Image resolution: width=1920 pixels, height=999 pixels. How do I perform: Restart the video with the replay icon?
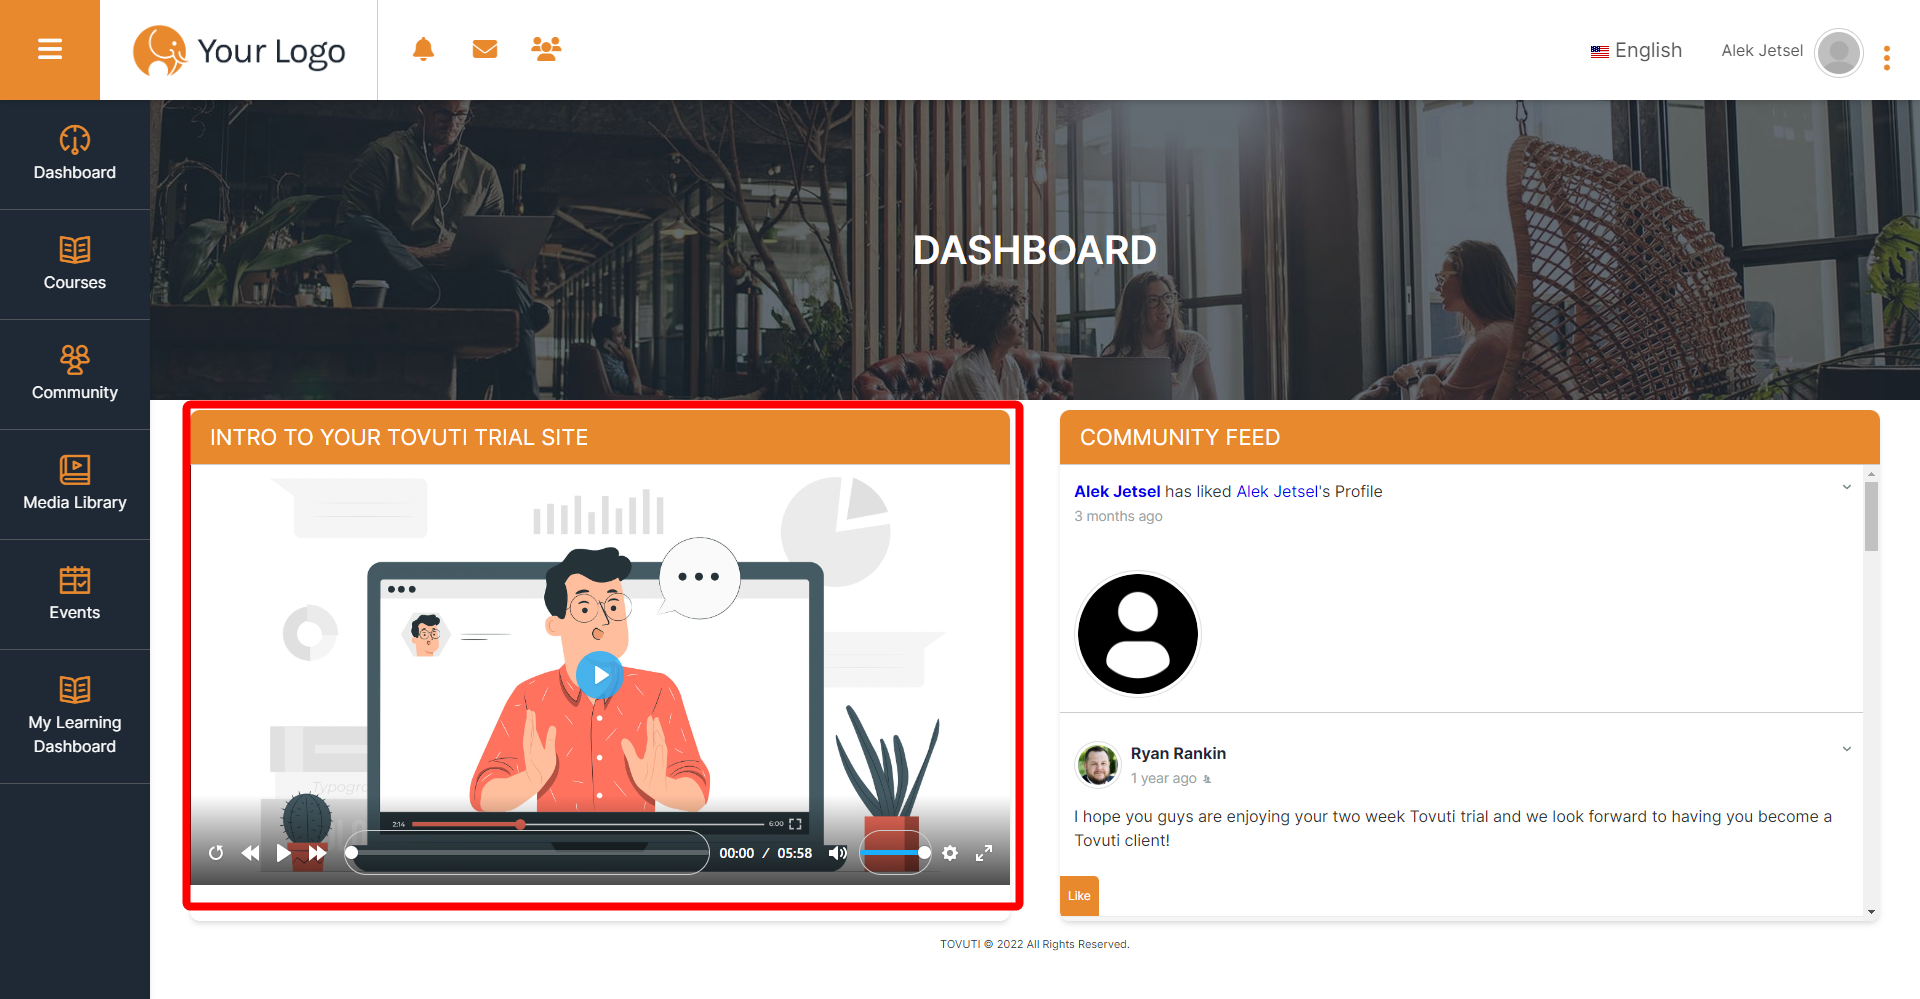coord(216,853)
